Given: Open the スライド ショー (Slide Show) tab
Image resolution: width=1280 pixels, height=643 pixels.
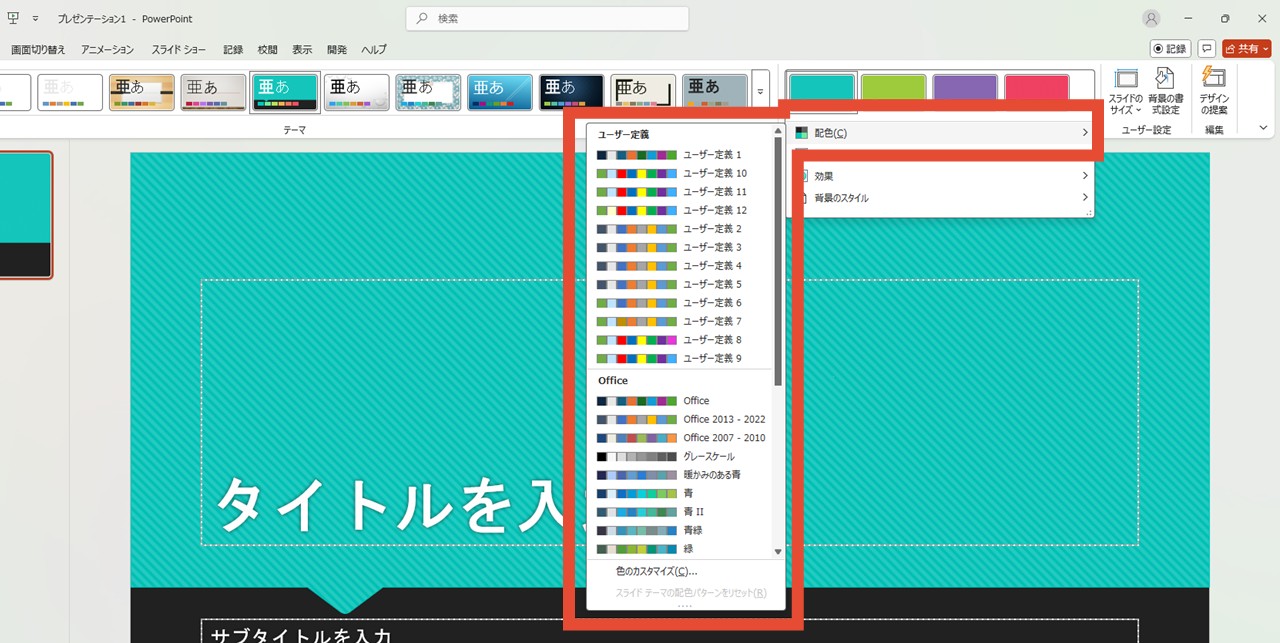Looking at the screenshot, I should (x=180, y=49).
